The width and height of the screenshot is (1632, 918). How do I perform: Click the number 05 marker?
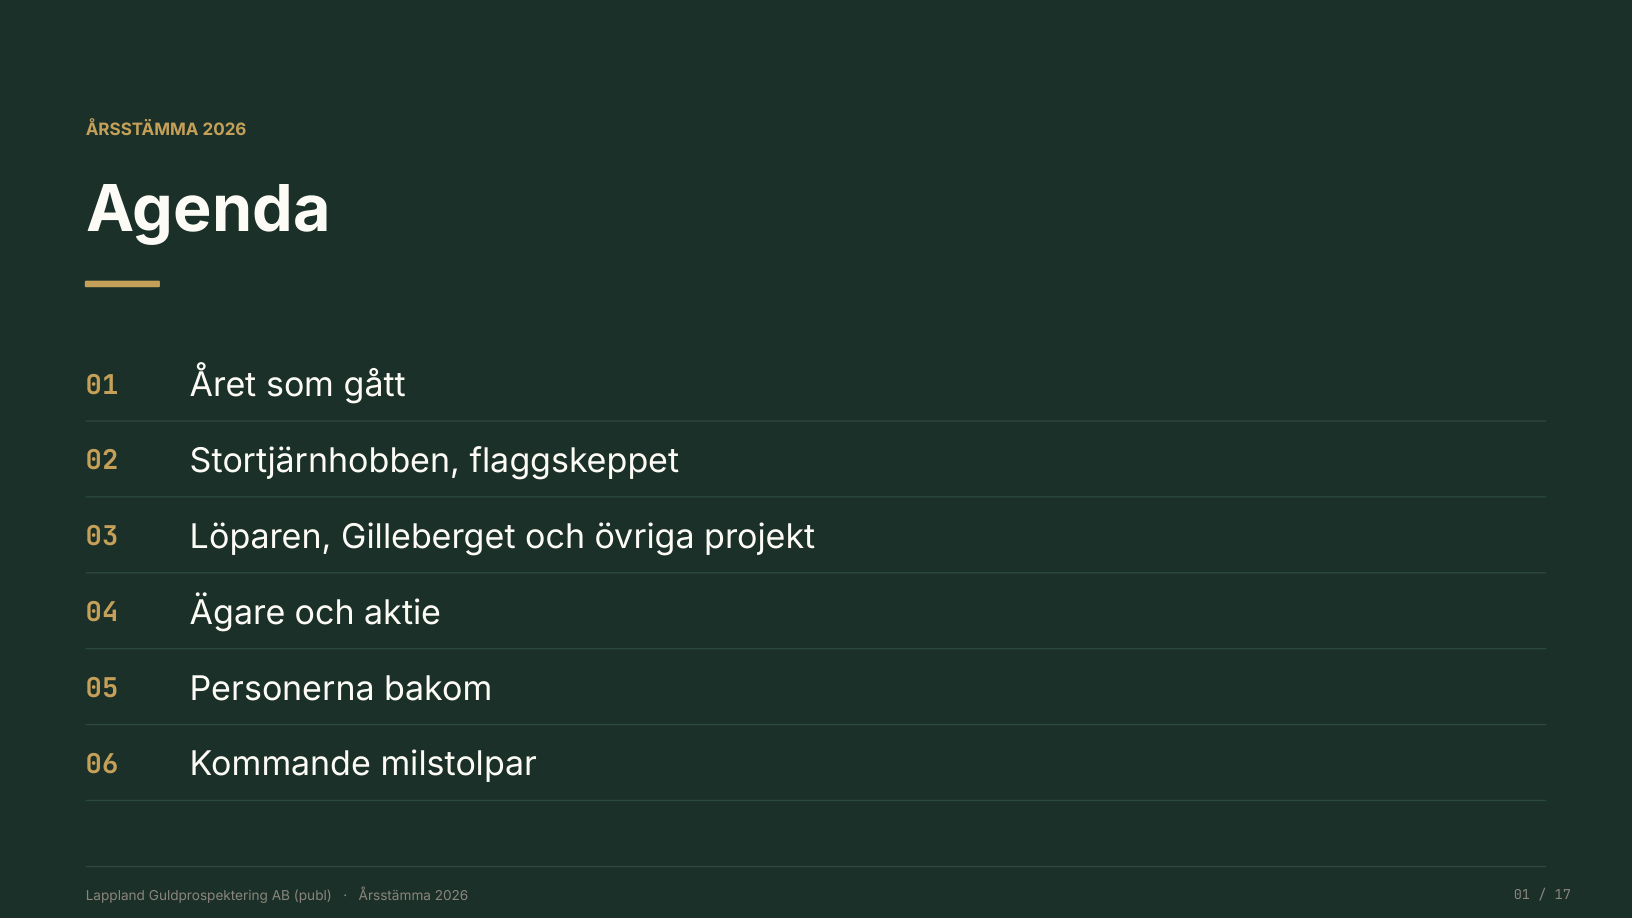(102, 688)
